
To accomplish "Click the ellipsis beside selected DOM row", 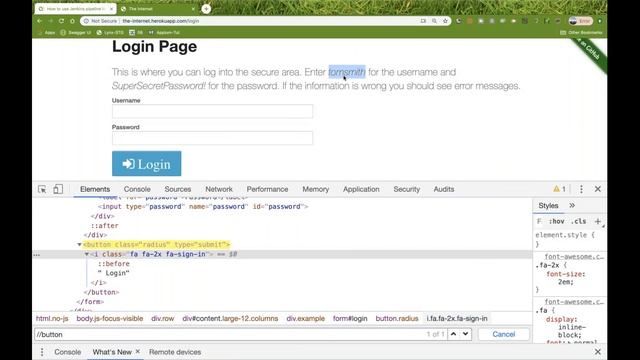I will click(37, 255).
